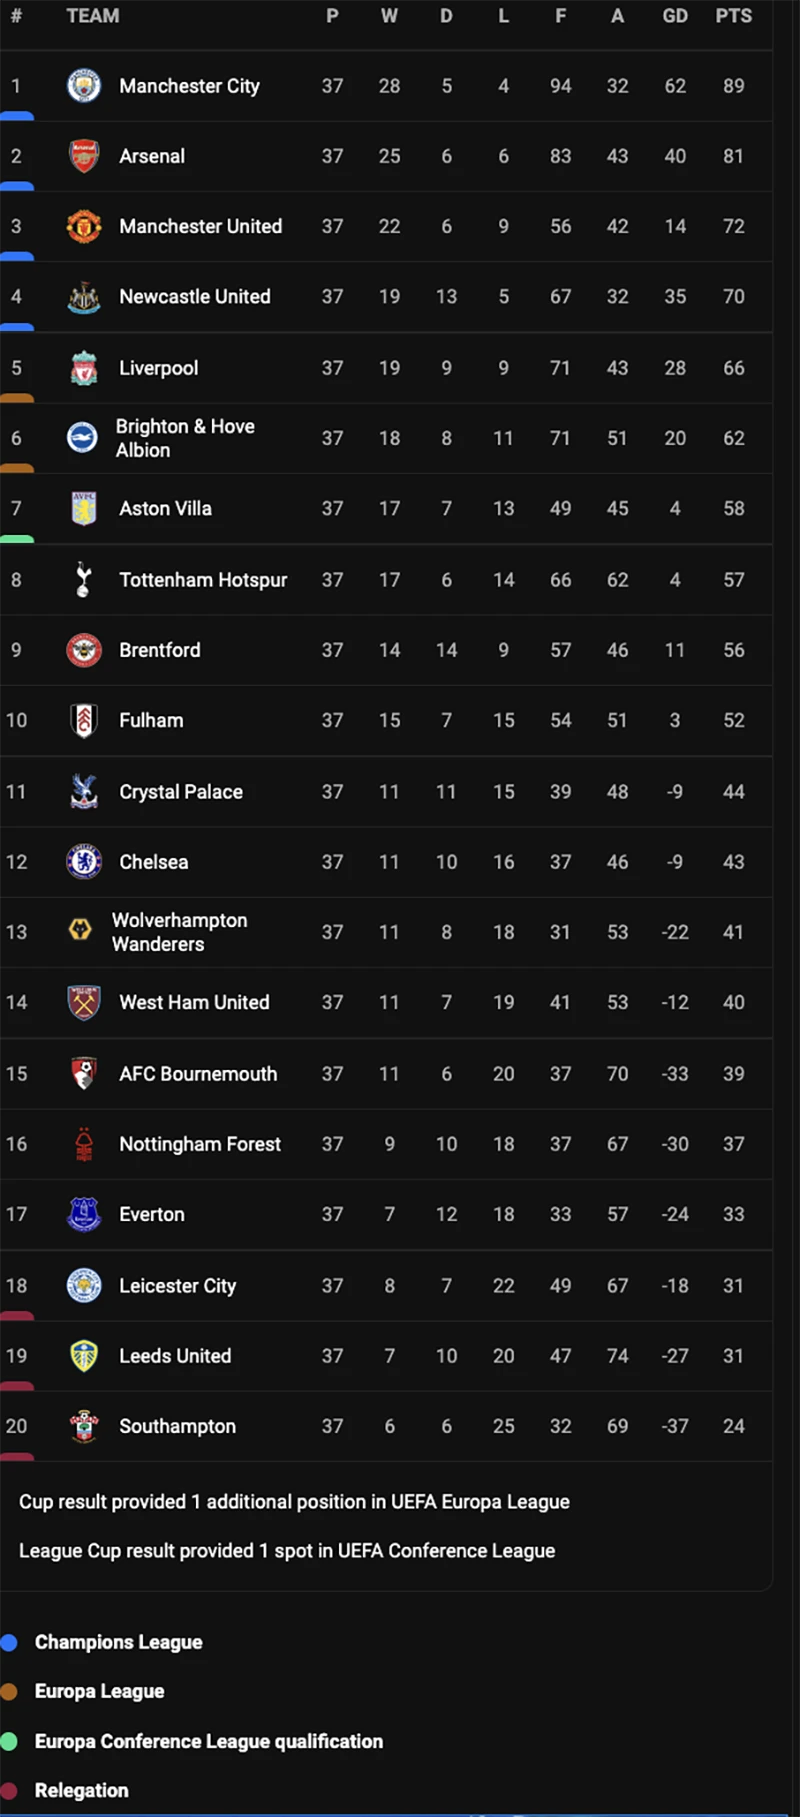Click the PTS column header
800x1817 pixels.
[x=733, y=16]
